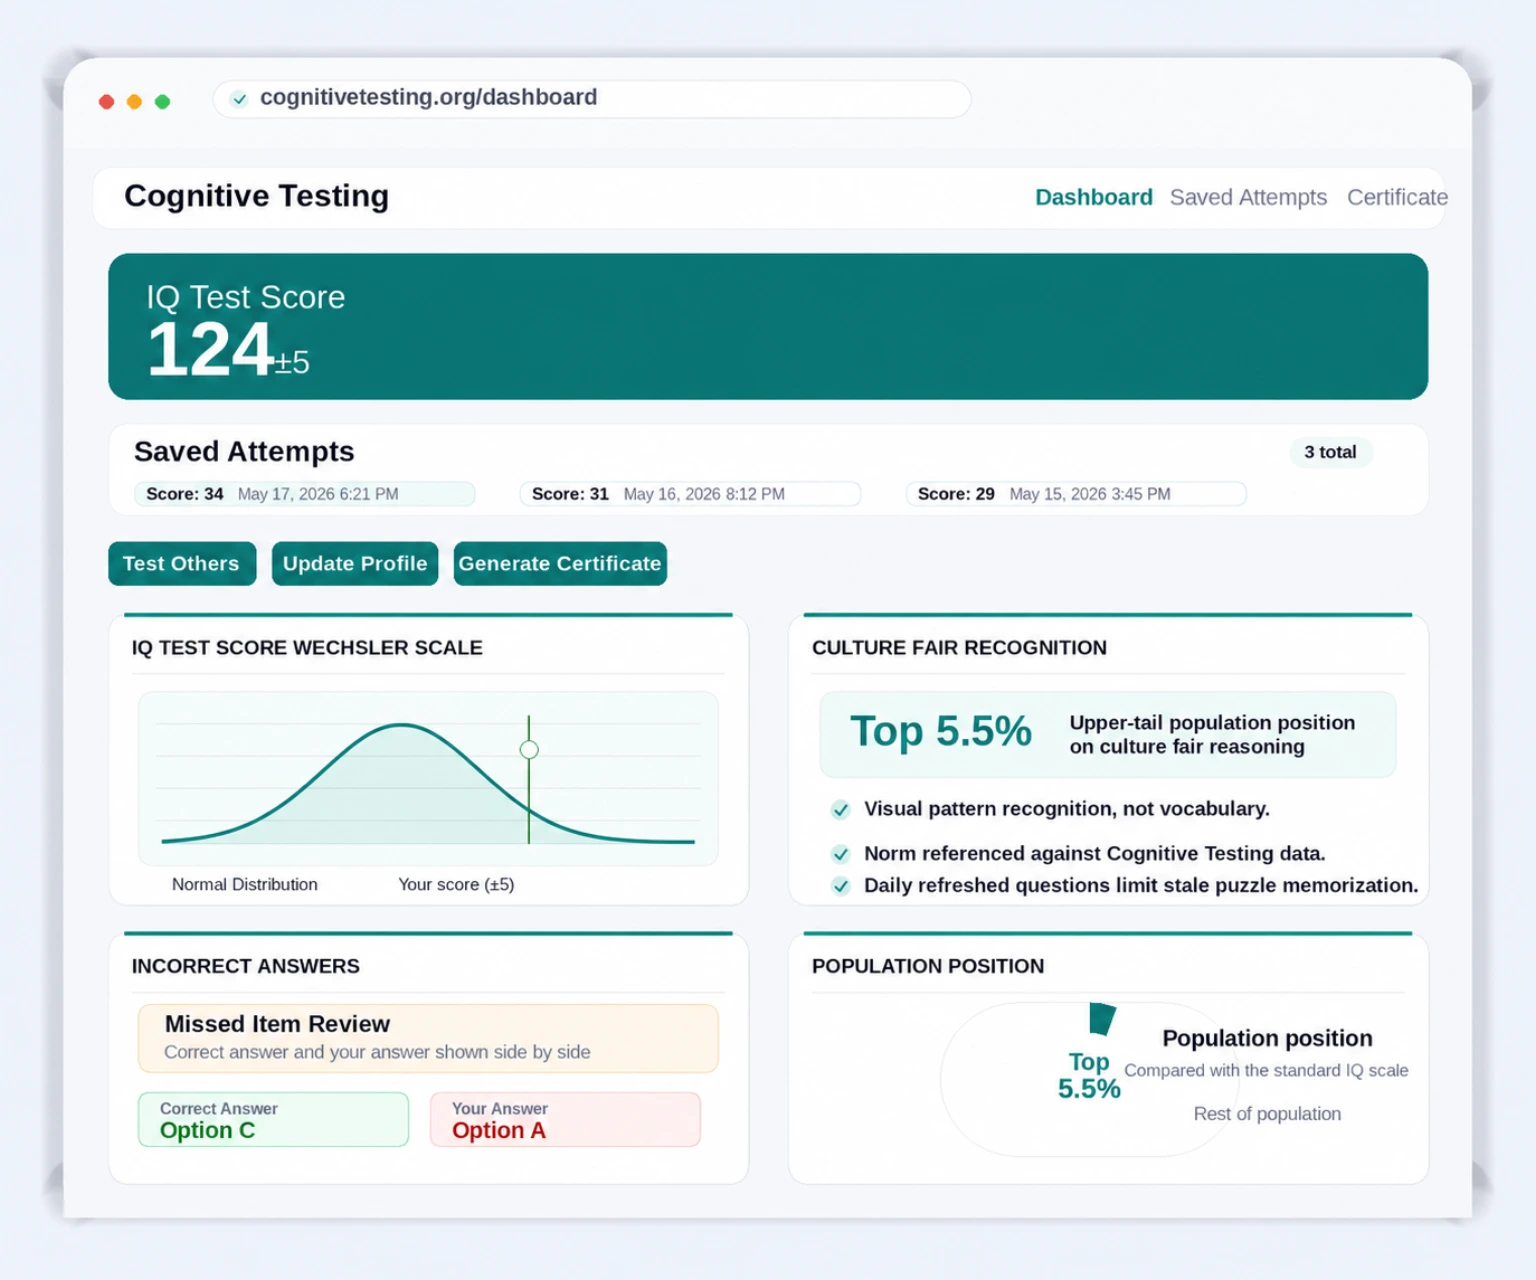
Task: Click the Rest of population label
Action: tap(1267, 1114)
